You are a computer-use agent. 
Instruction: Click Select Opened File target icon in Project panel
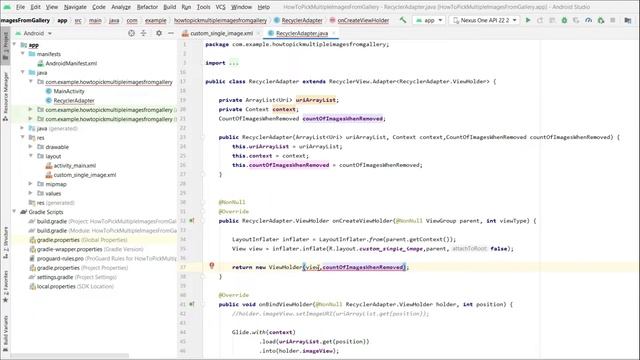[131, 33]
